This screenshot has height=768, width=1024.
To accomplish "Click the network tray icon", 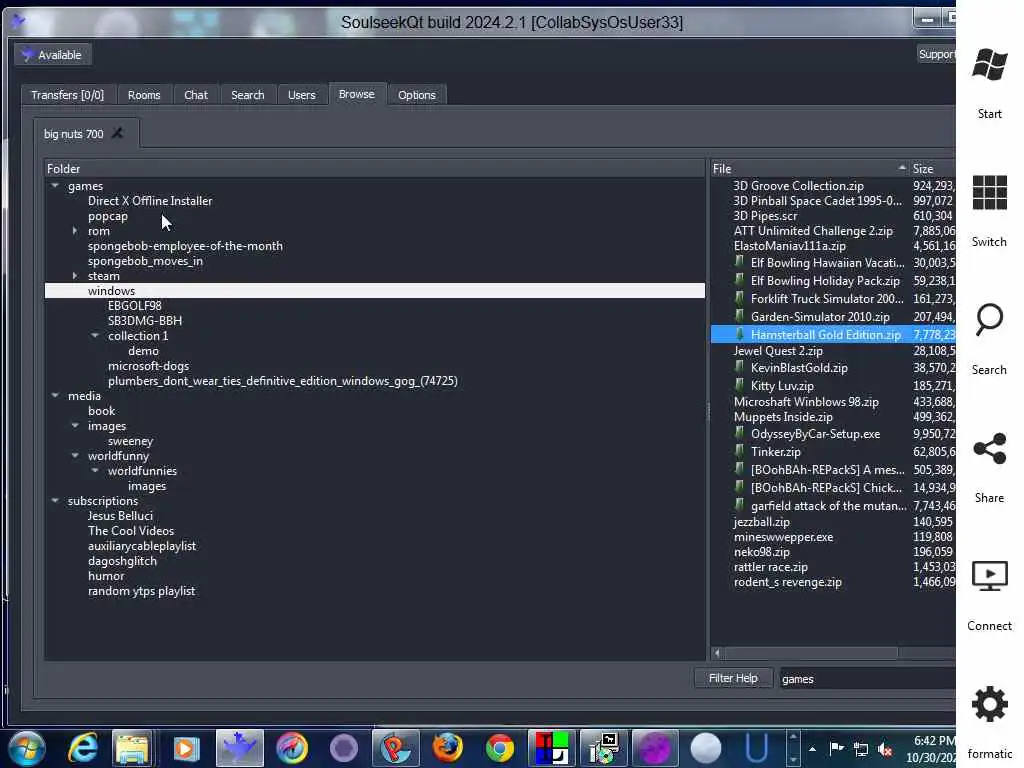I will click(x=861, y=749).
